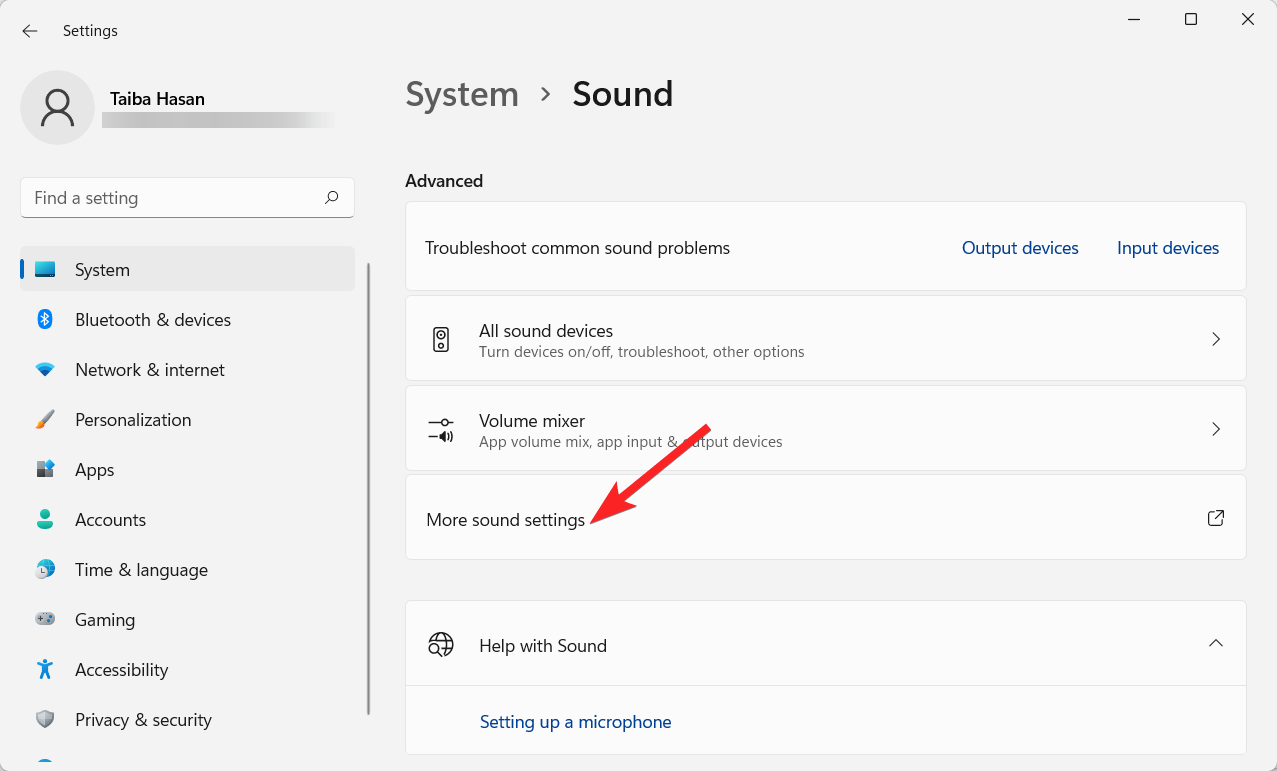
Task: Click 'Turn devices on/off, troubleshoot, other options' text
Action: 642,352
